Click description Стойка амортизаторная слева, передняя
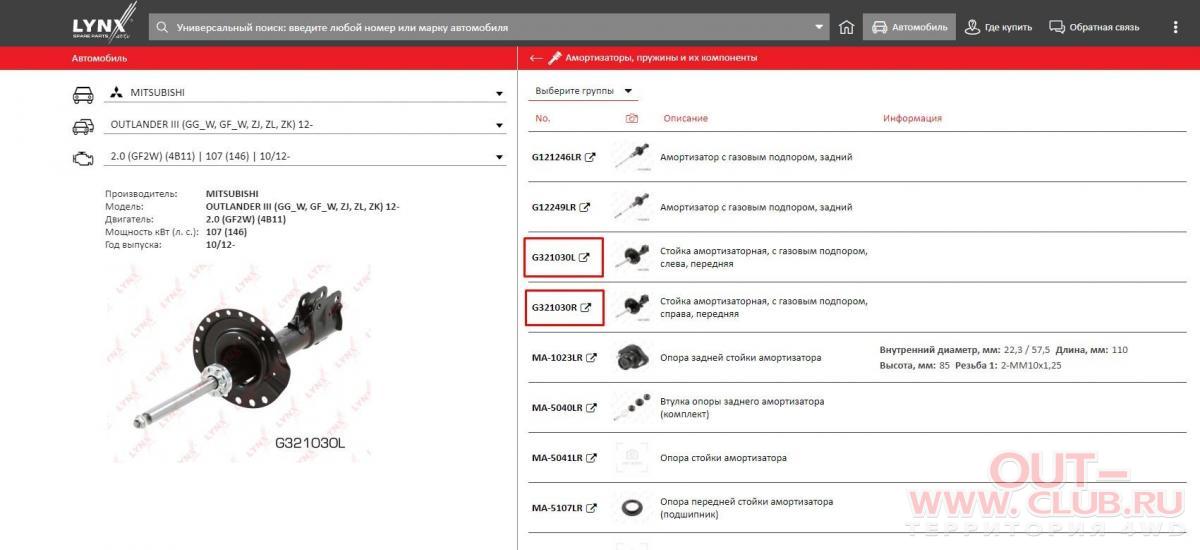 pyautogui.click(x=764, y=257)
